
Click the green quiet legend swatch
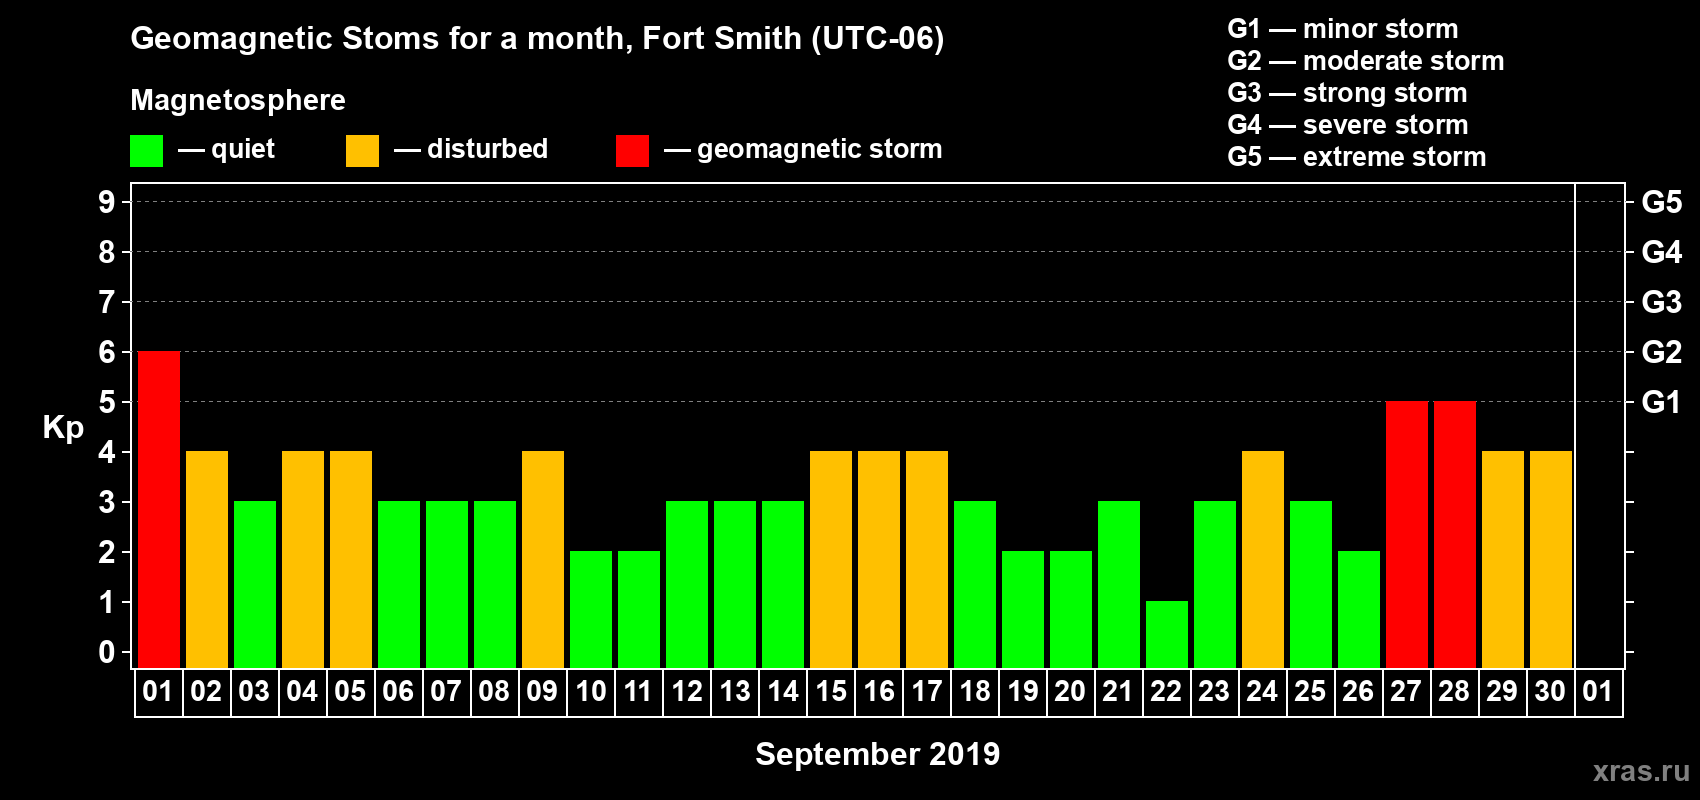(x=147, y=151)
